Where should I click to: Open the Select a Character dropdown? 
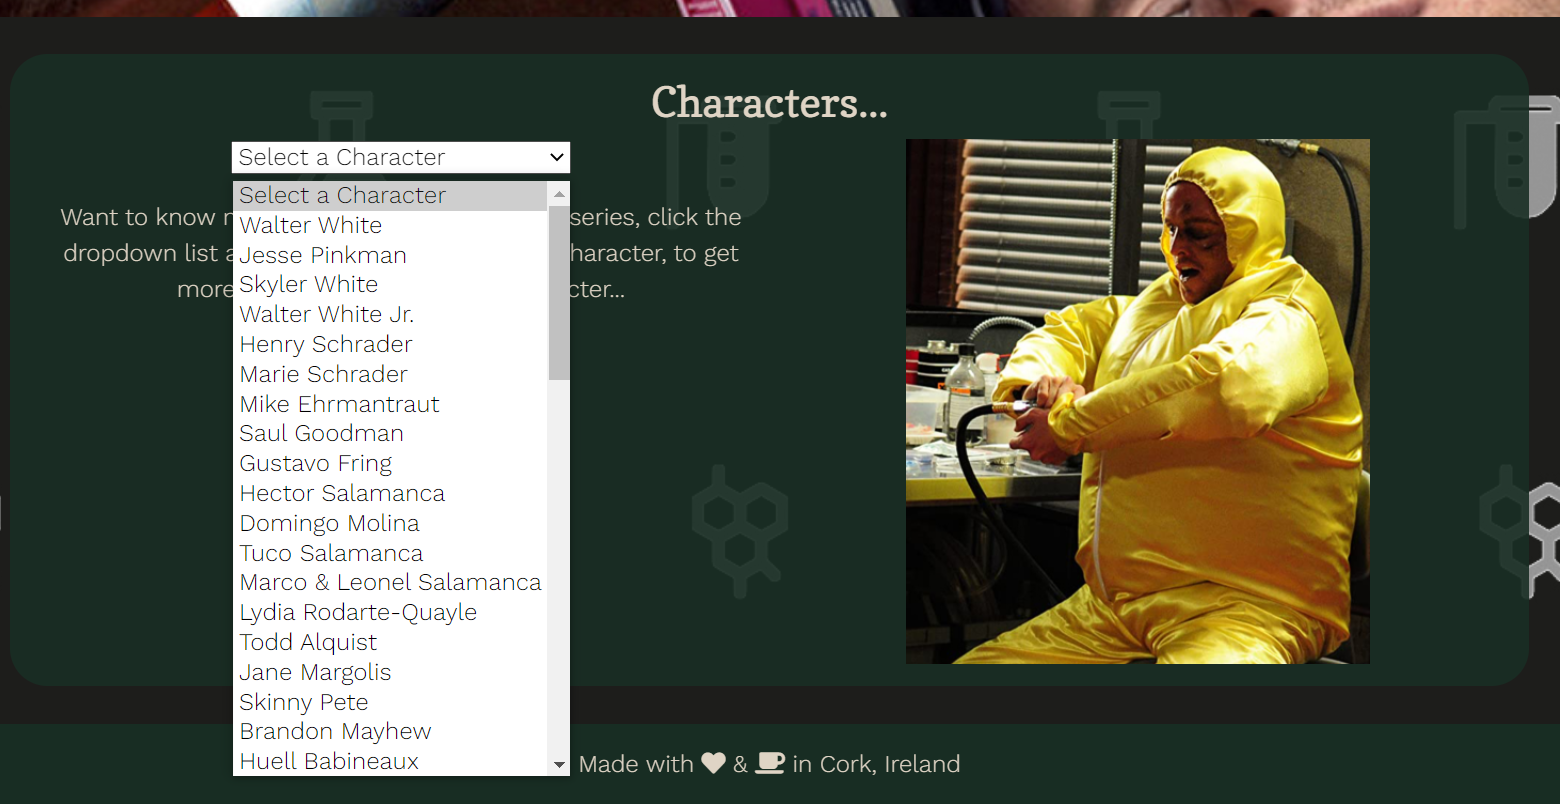pyautogui.click(x=401, y=157)
